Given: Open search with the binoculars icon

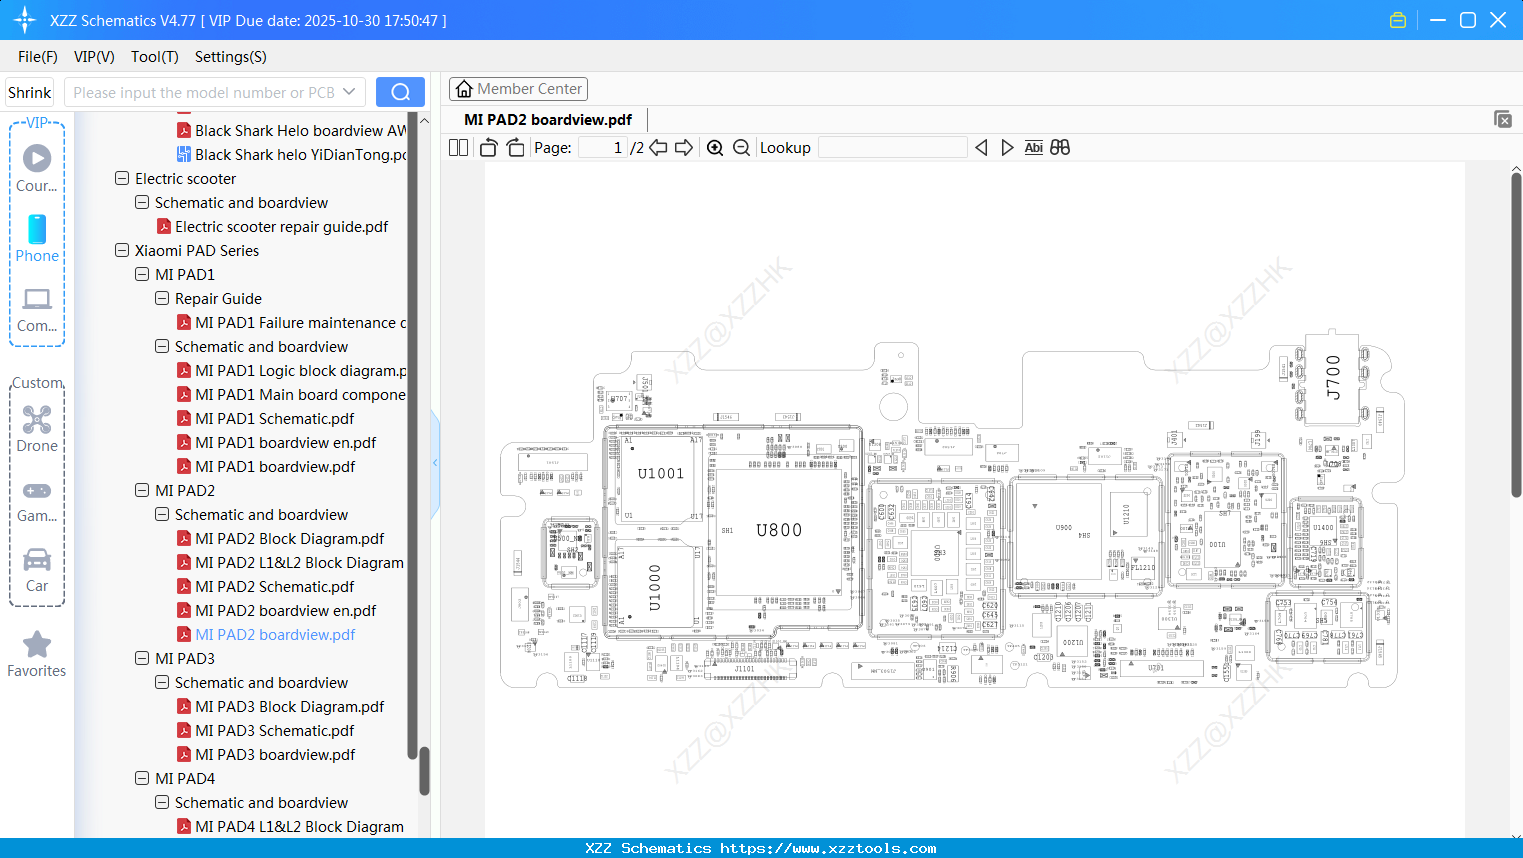Looking at the screenshot, I should [1060, 147].
